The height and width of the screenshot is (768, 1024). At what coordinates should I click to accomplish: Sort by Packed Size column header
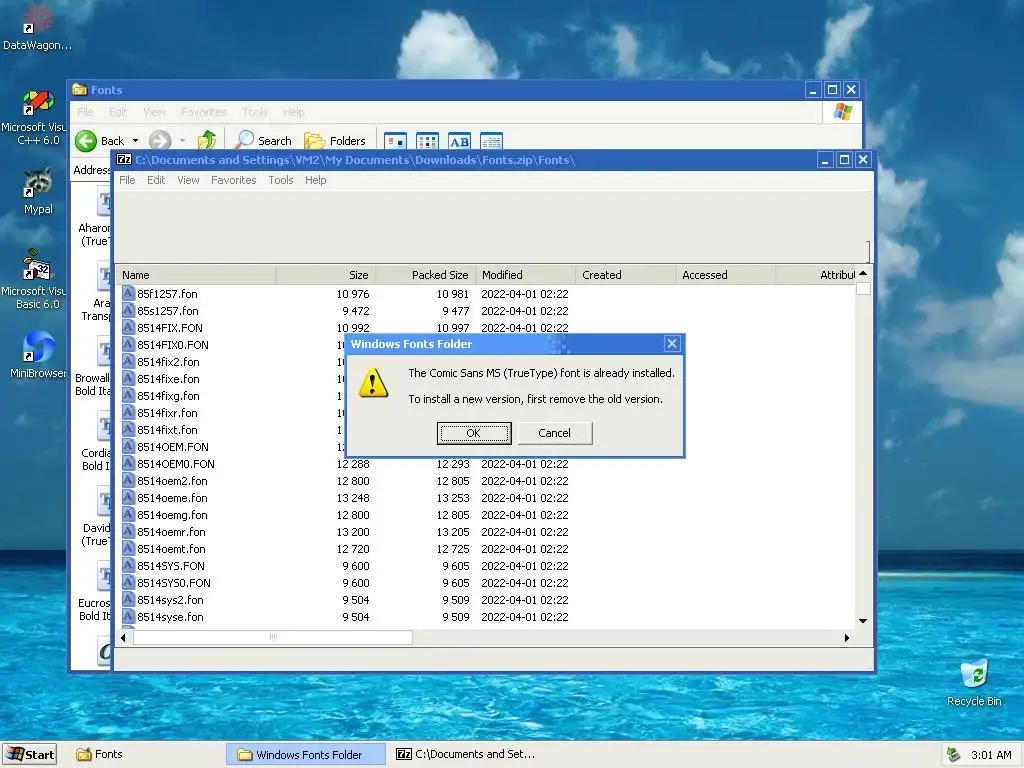tap(426, 275)
